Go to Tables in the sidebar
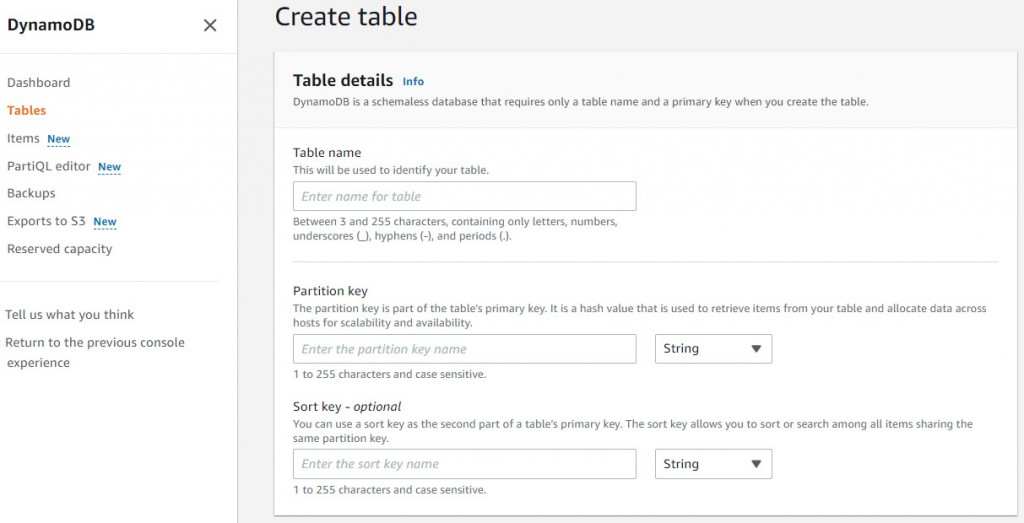This screenshot has width=1024, height=523. 27,111
